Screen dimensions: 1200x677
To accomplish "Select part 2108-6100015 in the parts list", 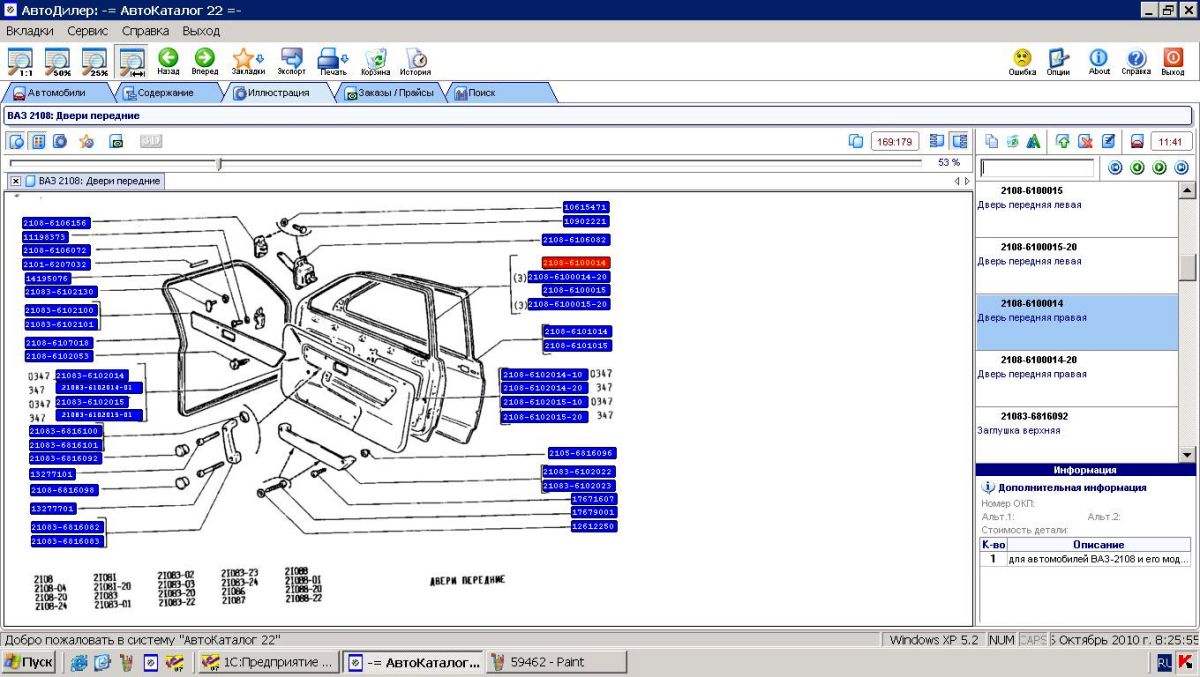I will pos(1077,208).
